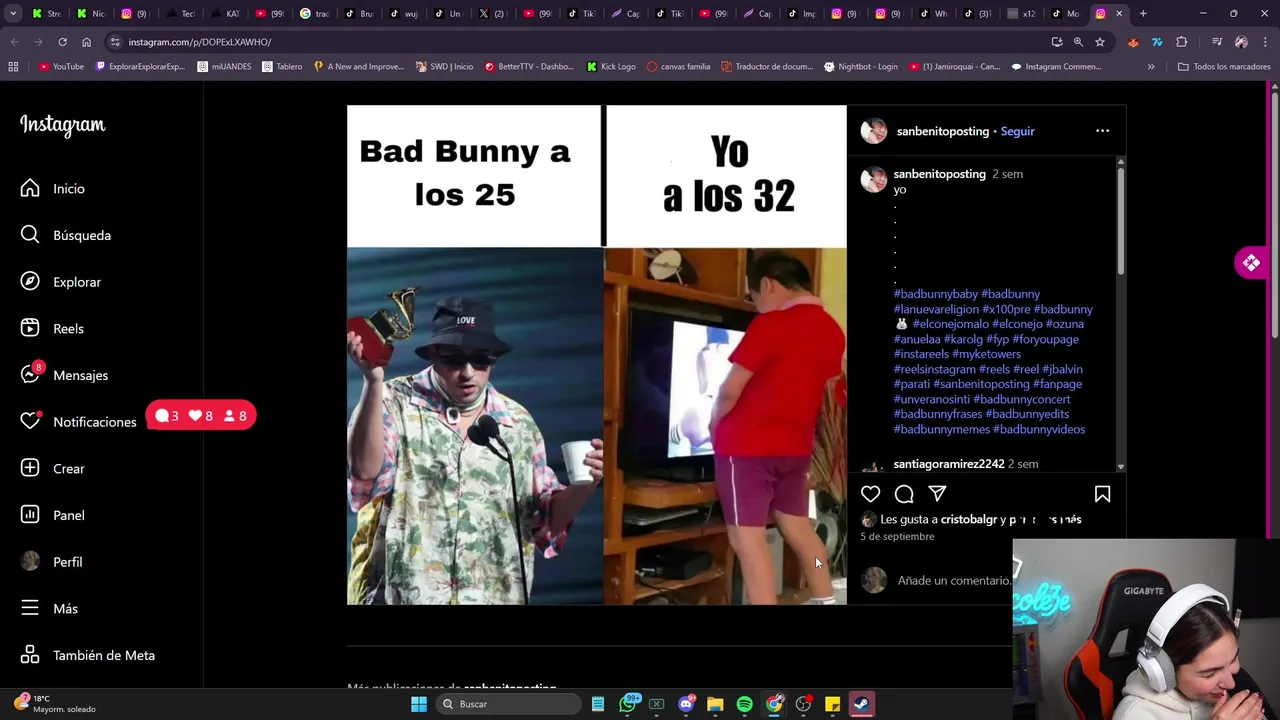Click the #sanbenitoposting hashtag
Screen dimensions: 1280x720
tap(980, 384)
